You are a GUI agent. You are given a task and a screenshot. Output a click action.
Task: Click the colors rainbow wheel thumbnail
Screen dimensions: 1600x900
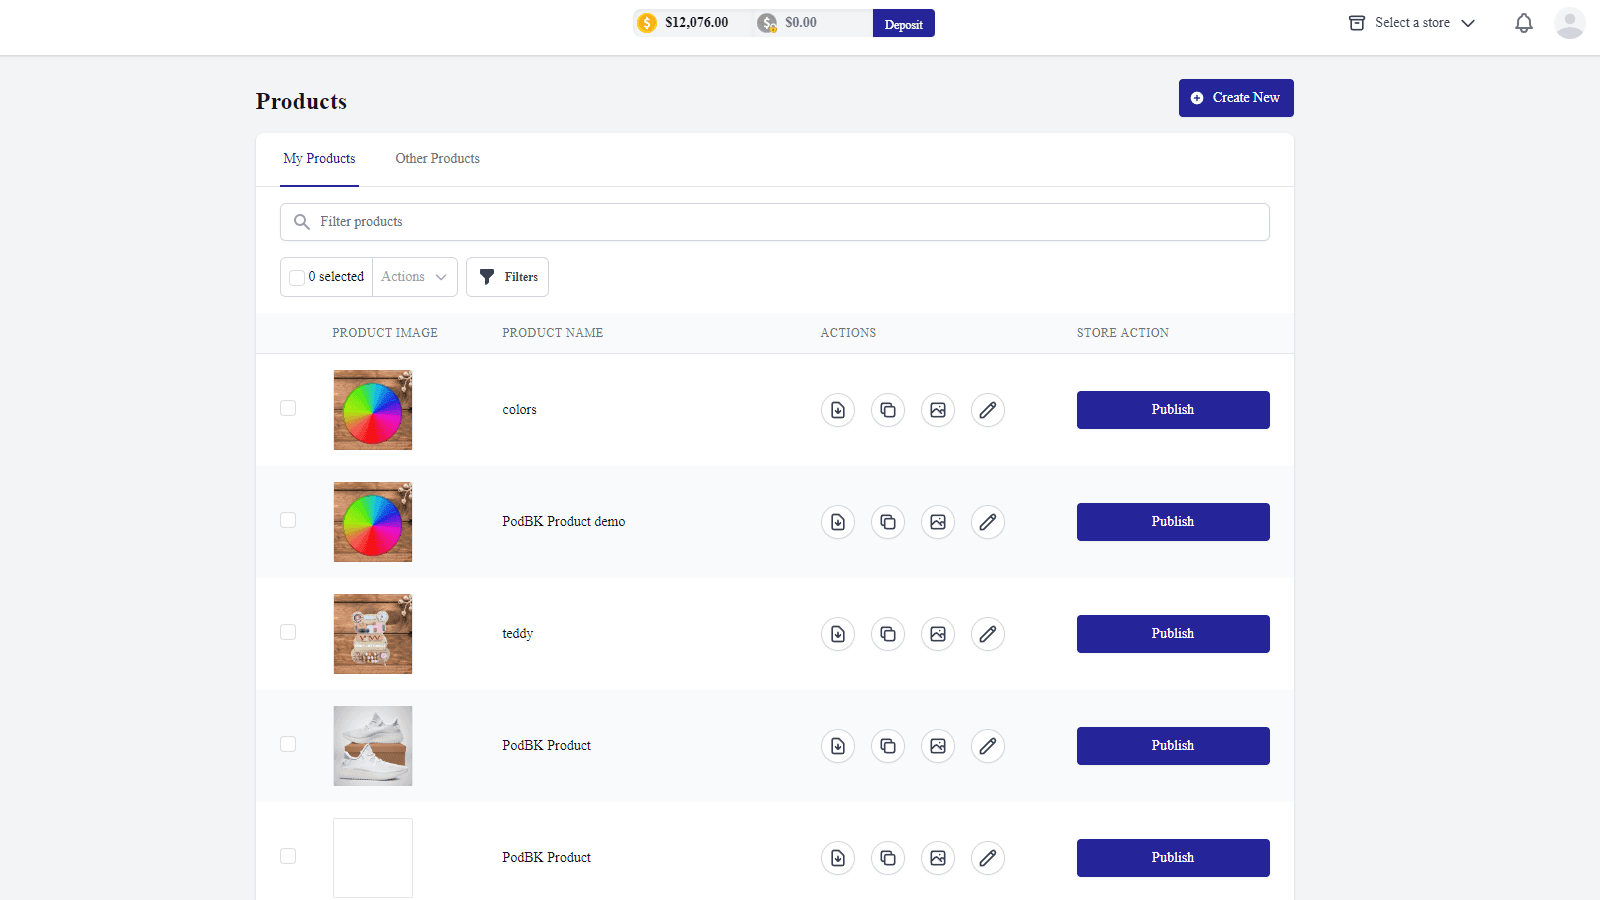point(372,410)
